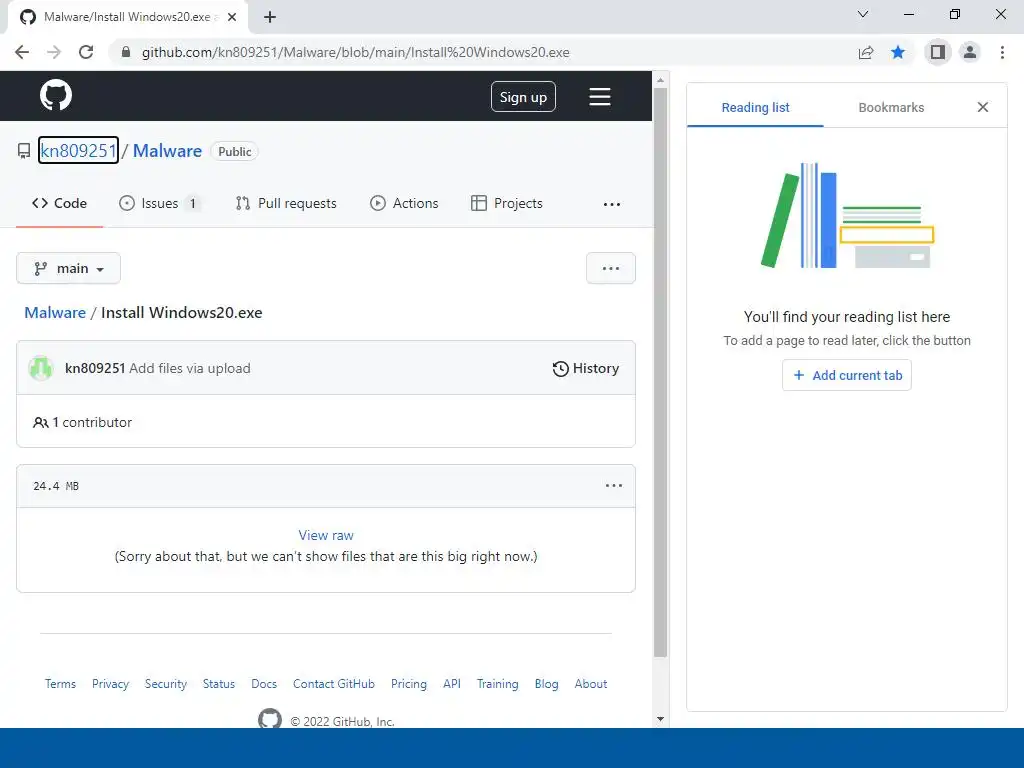
Task: Click the footer GitHub logo icon
Action: pos(270,718)
